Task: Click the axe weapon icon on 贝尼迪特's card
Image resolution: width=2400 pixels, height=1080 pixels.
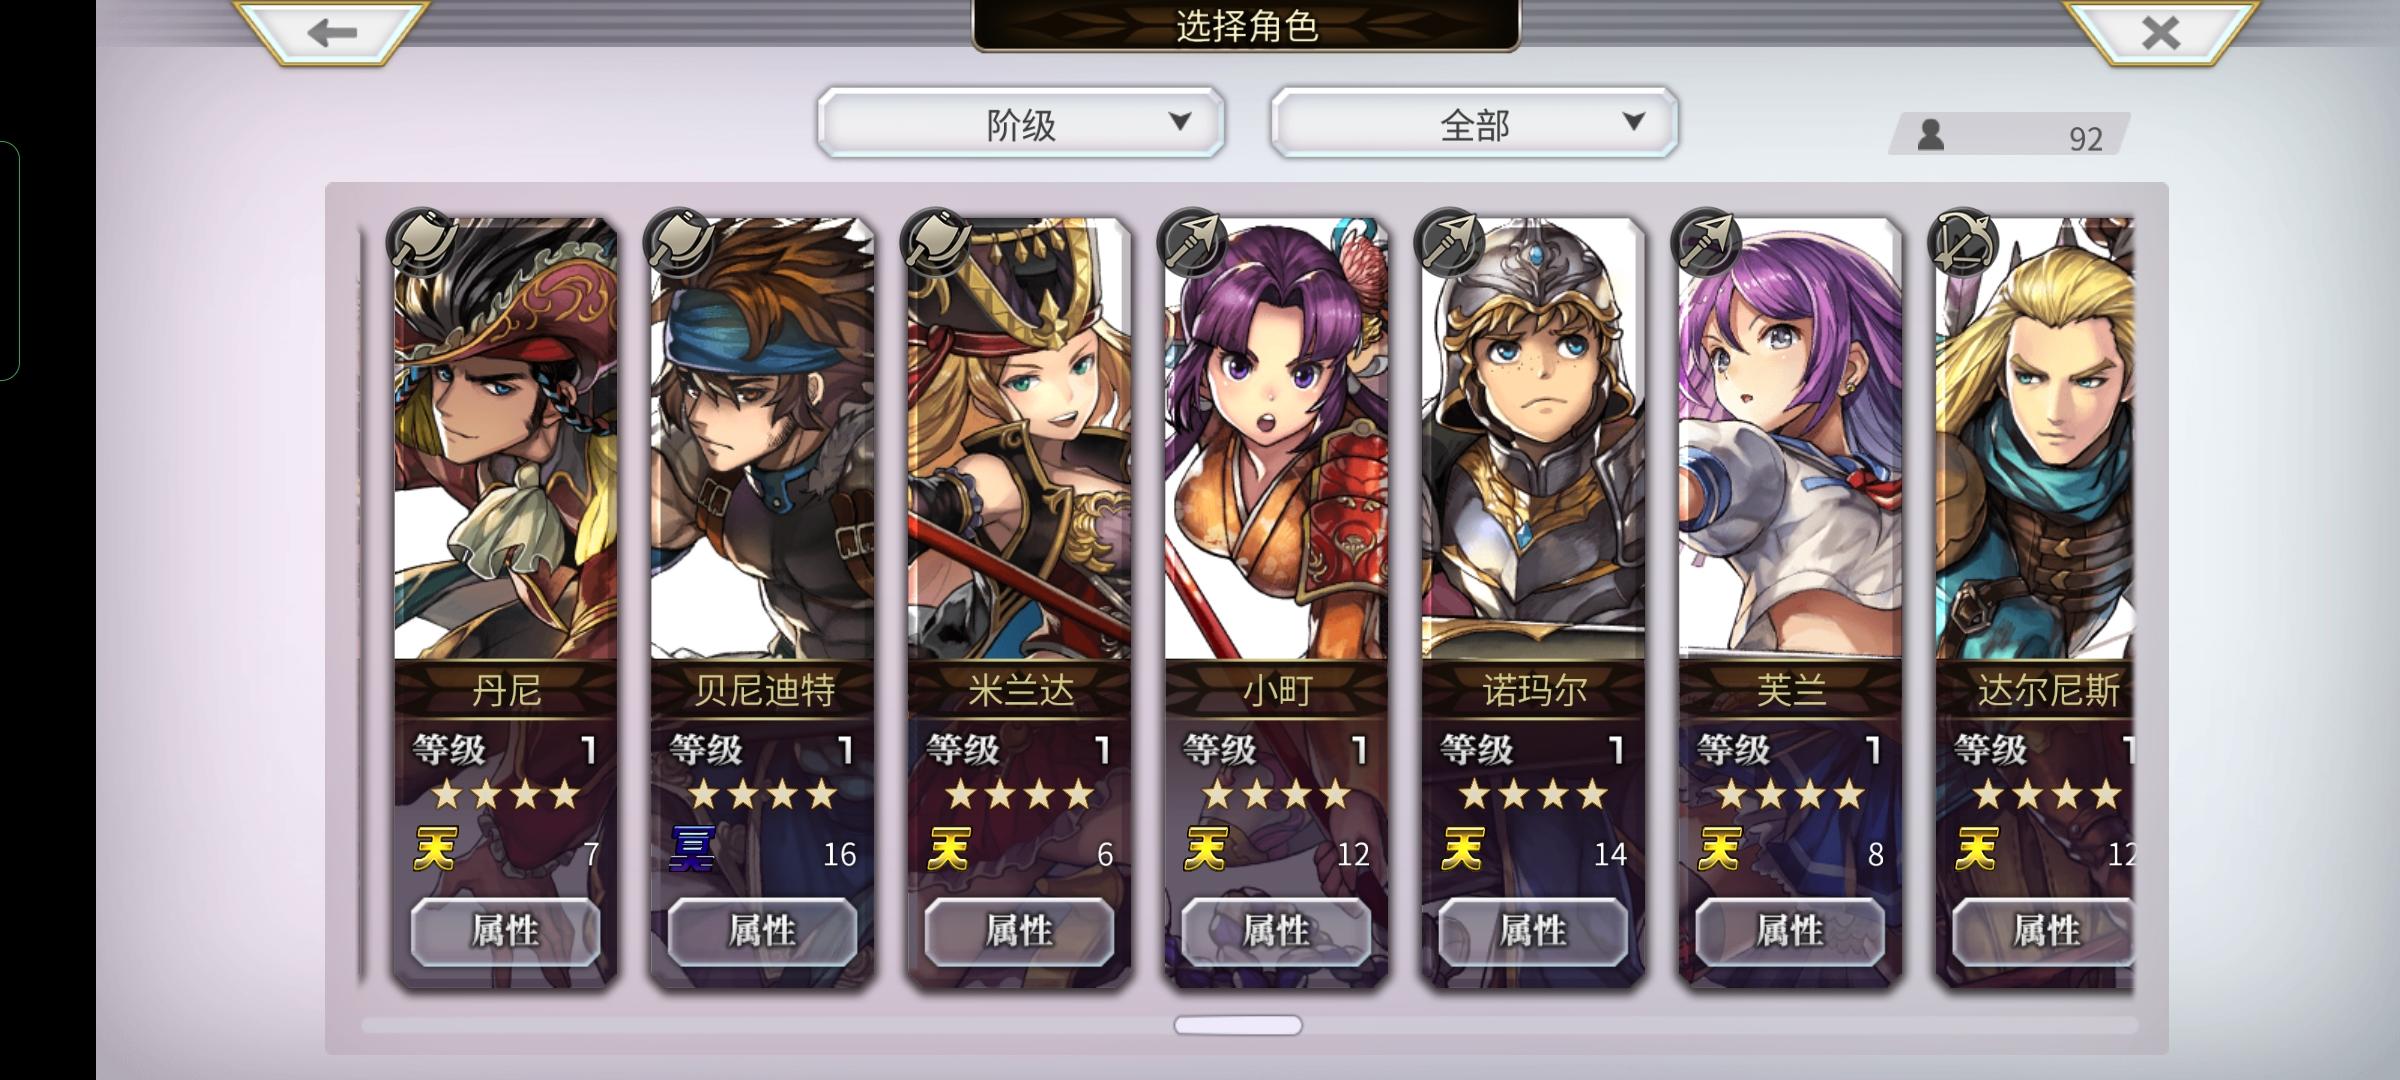Action: coord(680,242)
